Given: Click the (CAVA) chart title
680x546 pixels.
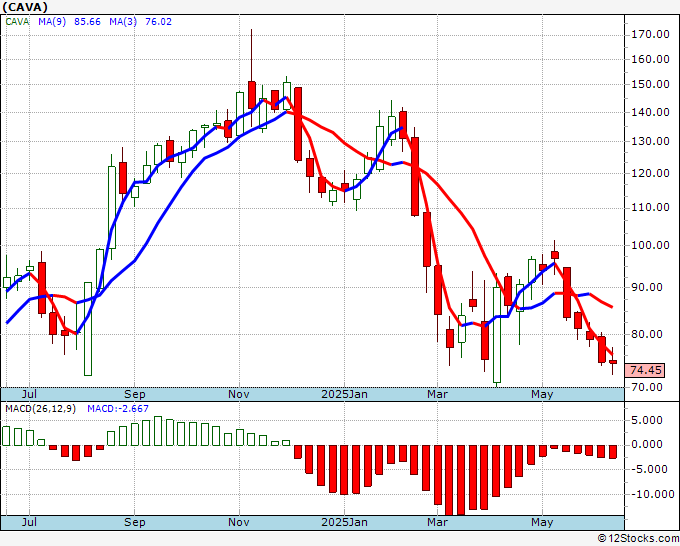Looking at the screenshot, I should coord(25,7).
